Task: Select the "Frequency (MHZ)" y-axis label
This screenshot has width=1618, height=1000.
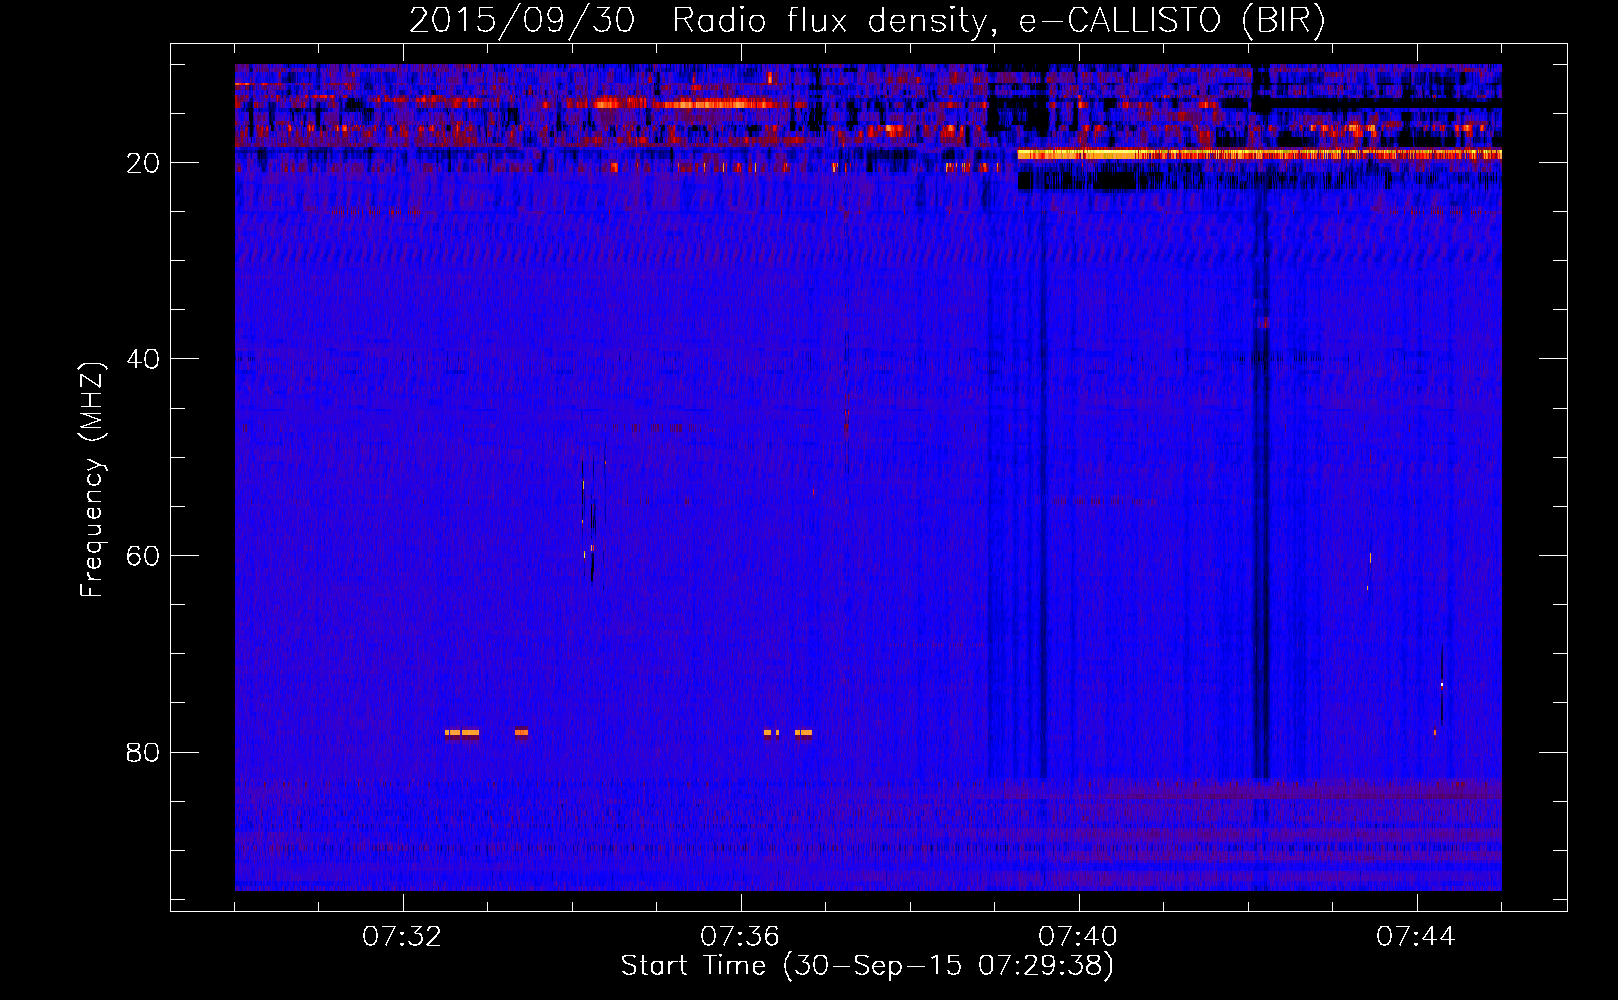Action: pyautogui.click(x=92, y=479)
